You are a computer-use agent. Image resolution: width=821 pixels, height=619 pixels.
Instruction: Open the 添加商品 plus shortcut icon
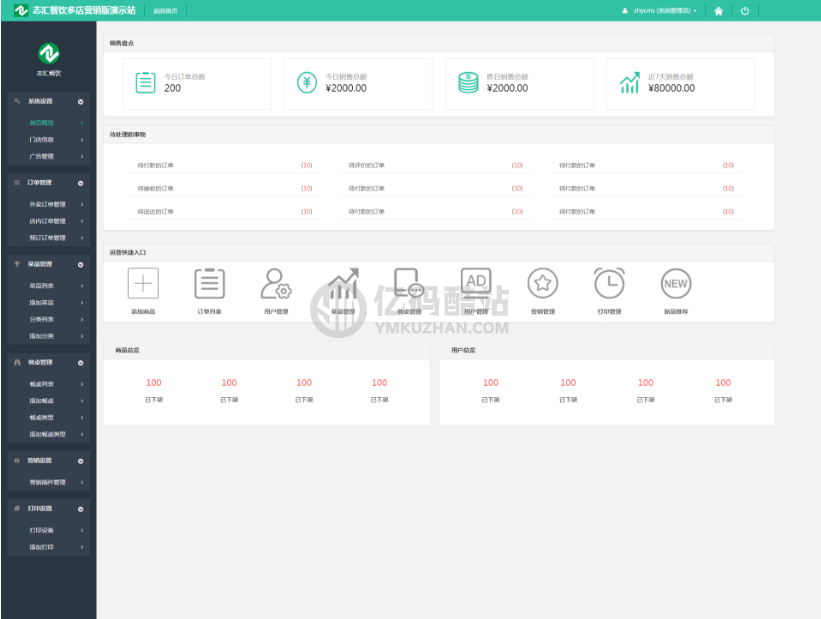[x=143, y=283]
